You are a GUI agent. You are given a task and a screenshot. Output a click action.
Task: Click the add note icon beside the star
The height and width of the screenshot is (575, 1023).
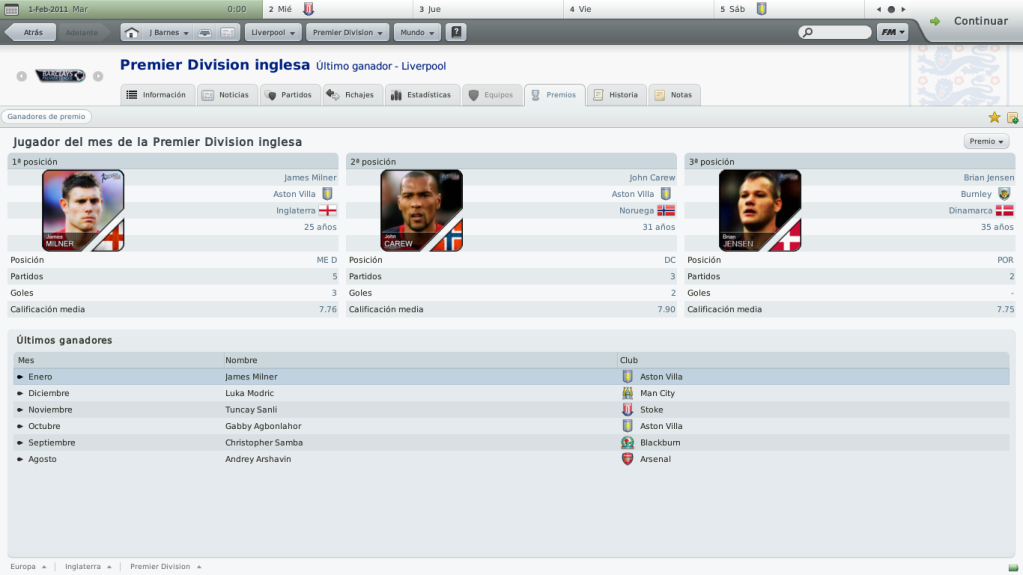point(1013,117)
